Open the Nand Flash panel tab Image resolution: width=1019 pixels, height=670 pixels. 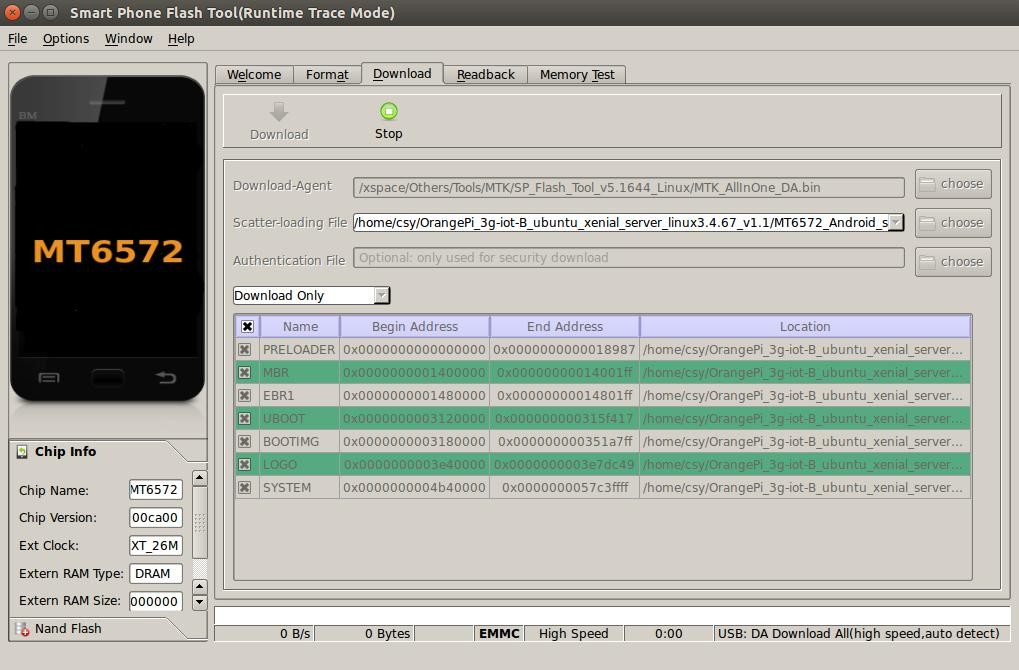[68, 628]
